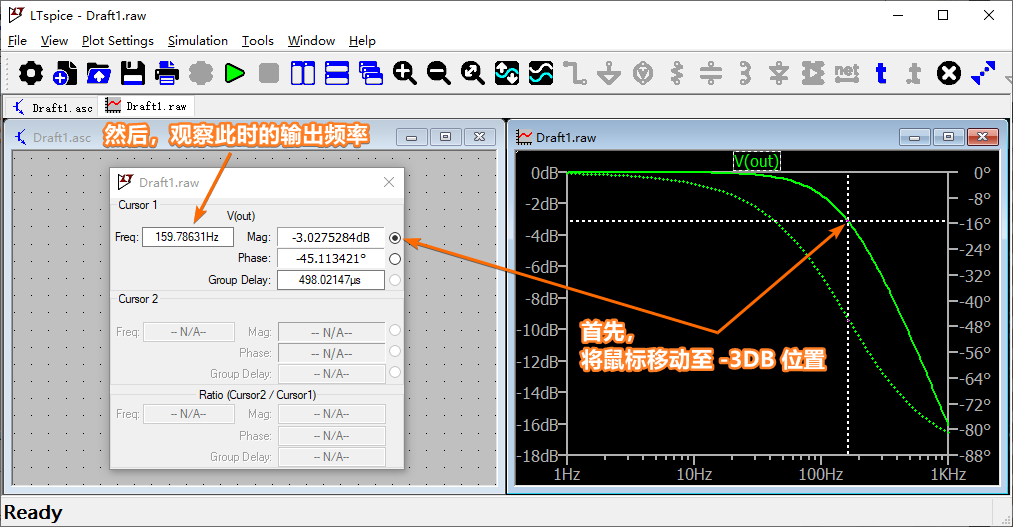Screen dimensions: 1013x527
Task: Select the Resistor tool
Action: pyautogui.click(x=676, y=73)
